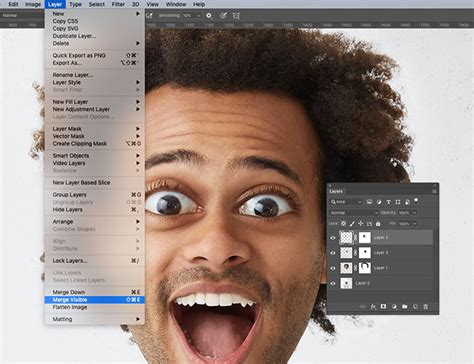Open the smoothing options gear icon
Image resolution: width=474 pixels, height=364 pixels.
[x=209, y=16]
